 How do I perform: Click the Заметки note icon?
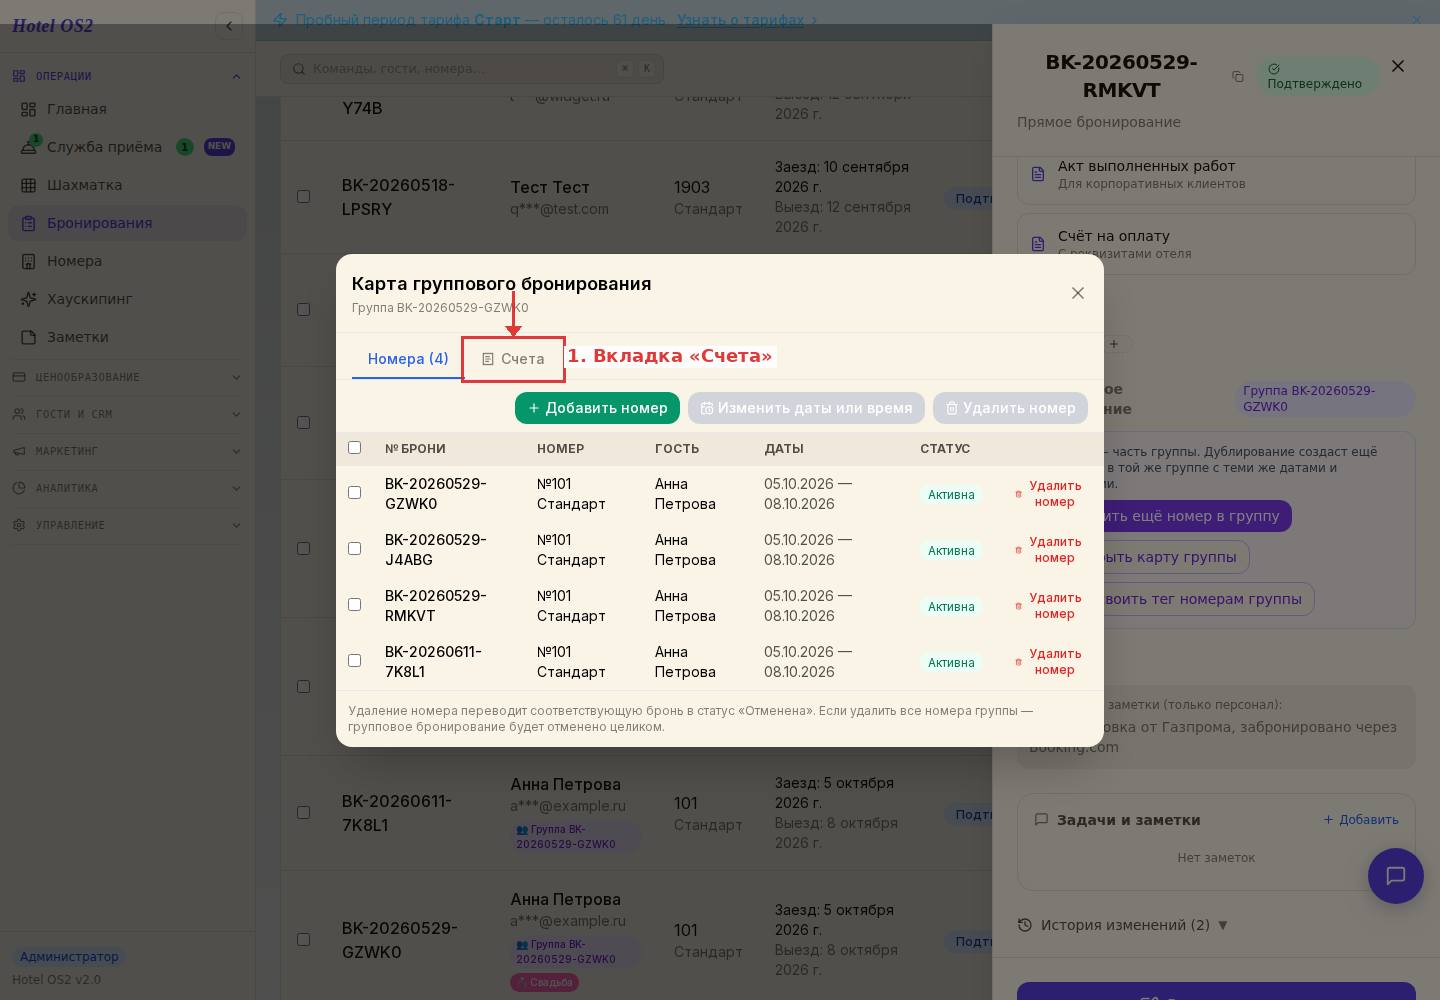[x=28, y=337]
